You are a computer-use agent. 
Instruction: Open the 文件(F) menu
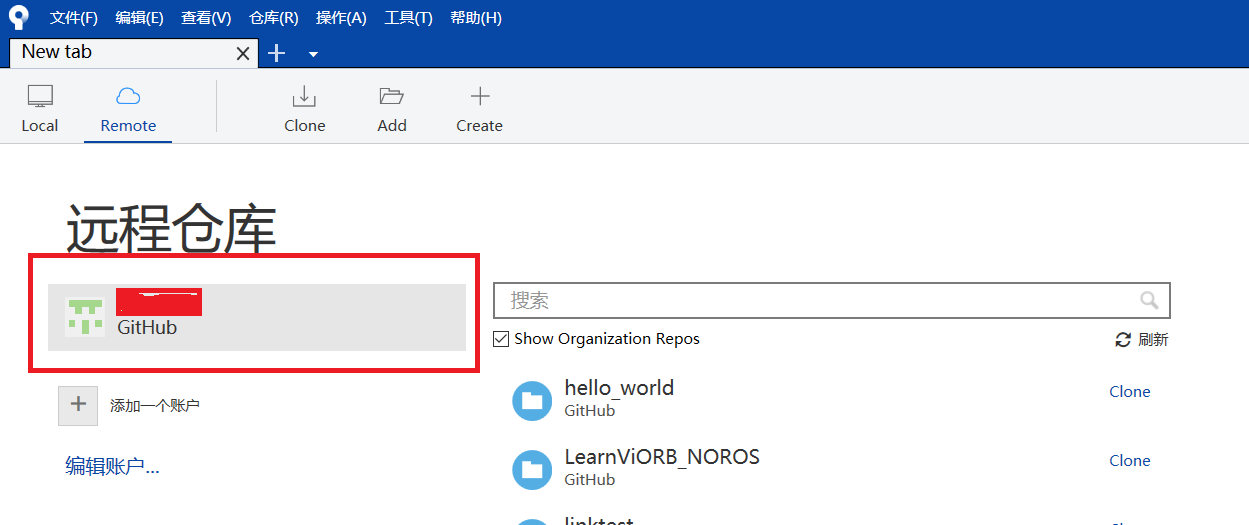point(74,18)
